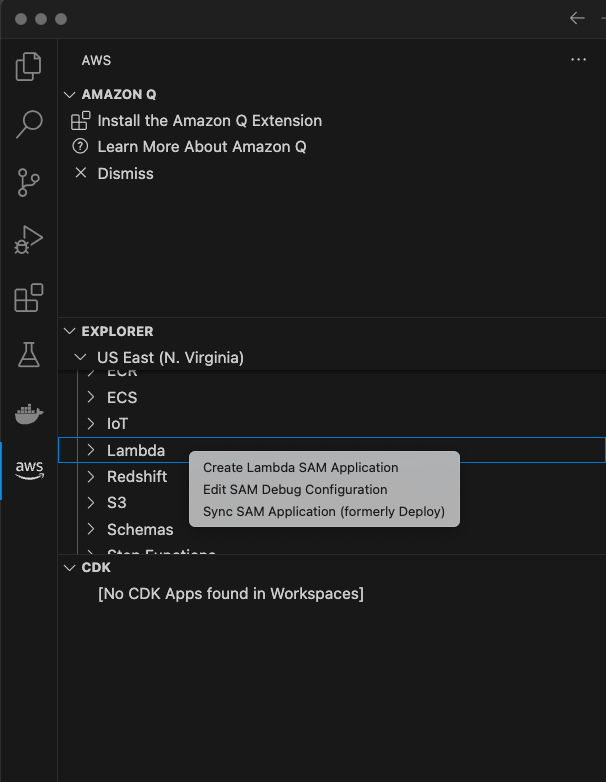This screenshot has width=606, height=782.
Task: Open the Extensions view in the activity bar
Action: [x=28, y=298]
